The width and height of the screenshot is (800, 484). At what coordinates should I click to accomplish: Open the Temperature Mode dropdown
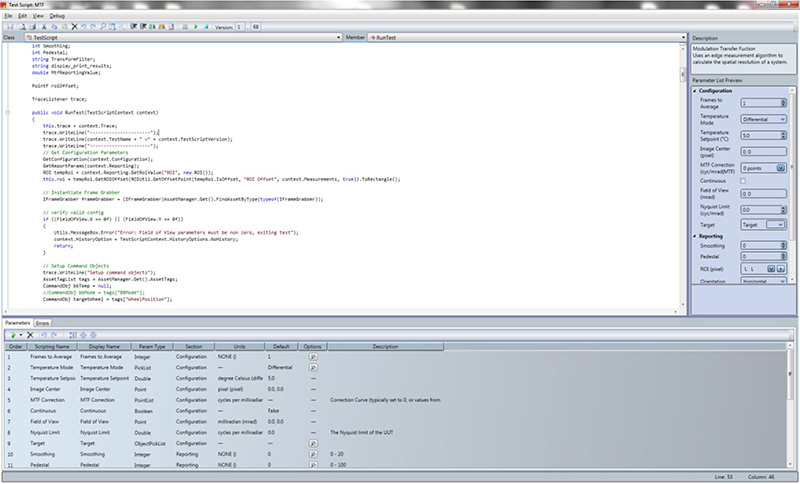tap(781, 118)
